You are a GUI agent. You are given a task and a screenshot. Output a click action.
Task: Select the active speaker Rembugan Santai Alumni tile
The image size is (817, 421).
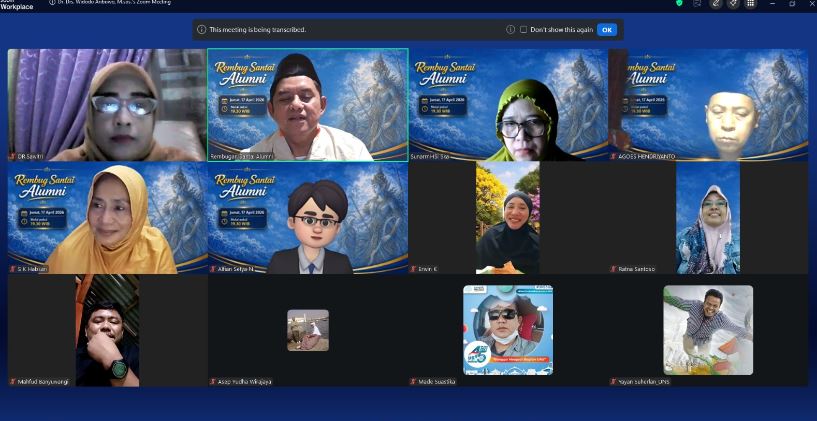click(x=307, y=105)
